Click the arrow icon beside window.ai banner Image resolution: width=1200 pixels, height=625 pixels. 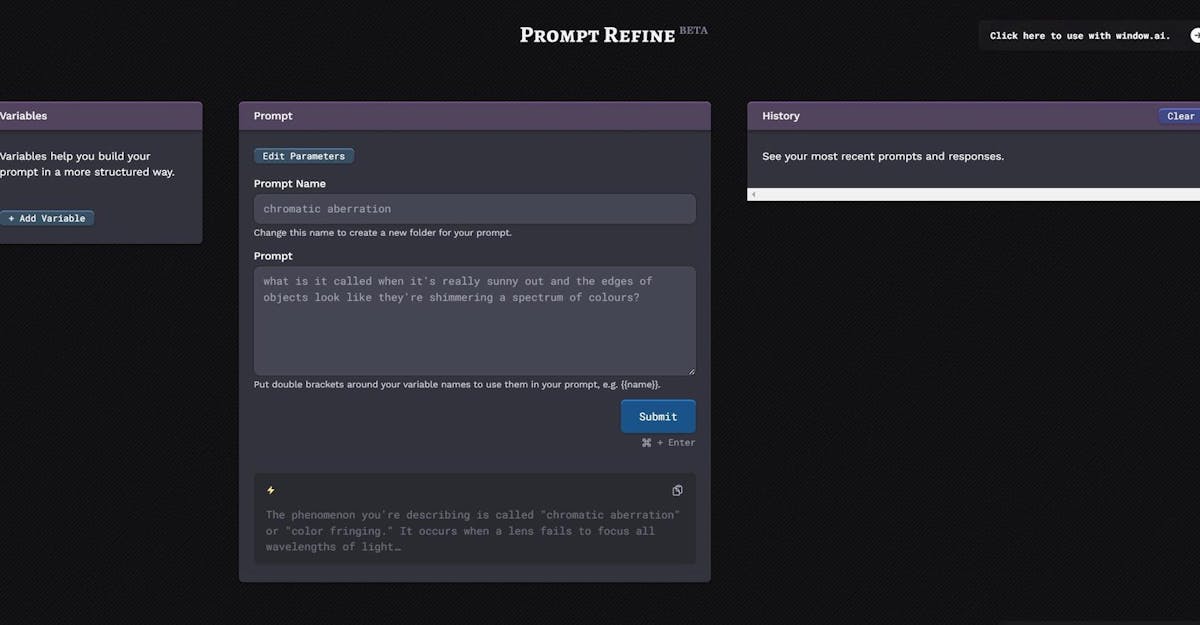[x=1195, y=35]
